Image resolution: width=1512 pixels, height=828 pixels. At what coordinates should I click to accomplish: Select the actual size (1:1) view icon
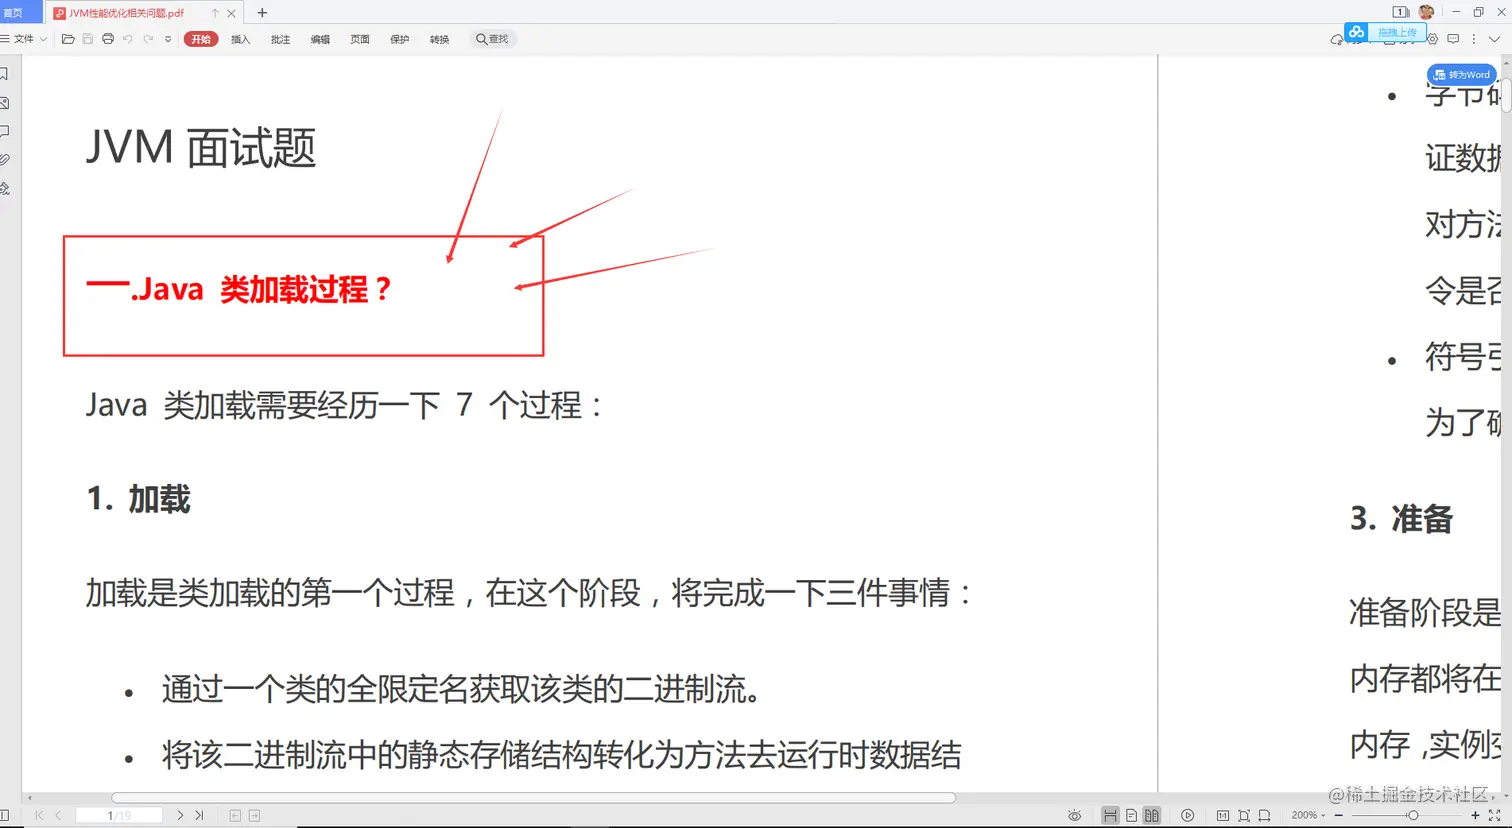[1222, 815]
